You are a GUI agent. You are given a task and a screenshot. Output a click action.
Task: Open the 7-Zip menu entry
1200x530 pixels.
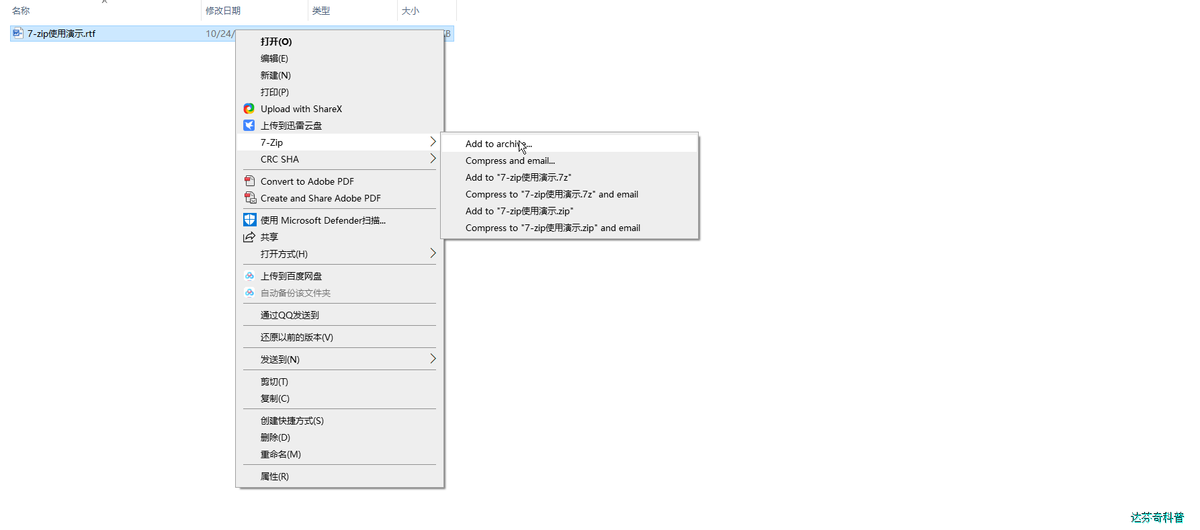[x=340, y=143]
